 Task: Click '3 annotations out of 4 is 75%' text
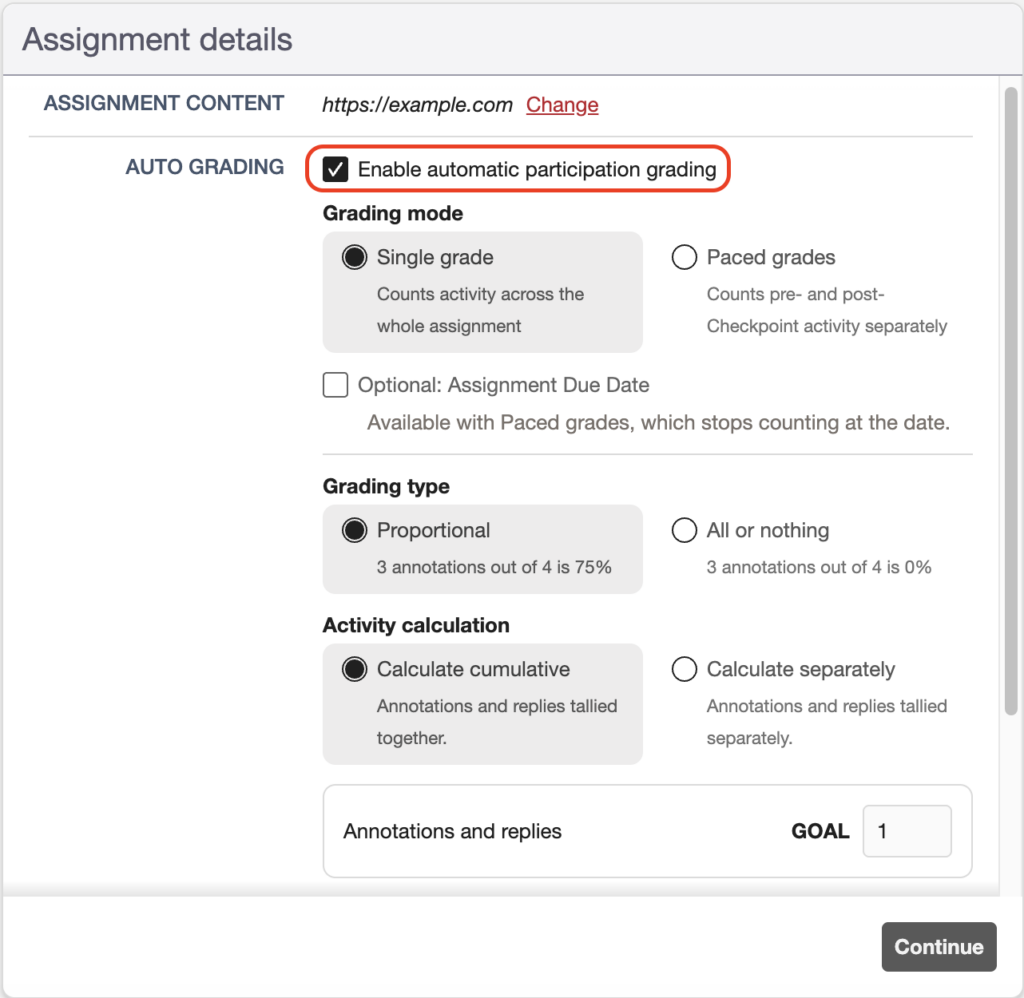click(494, 567)
